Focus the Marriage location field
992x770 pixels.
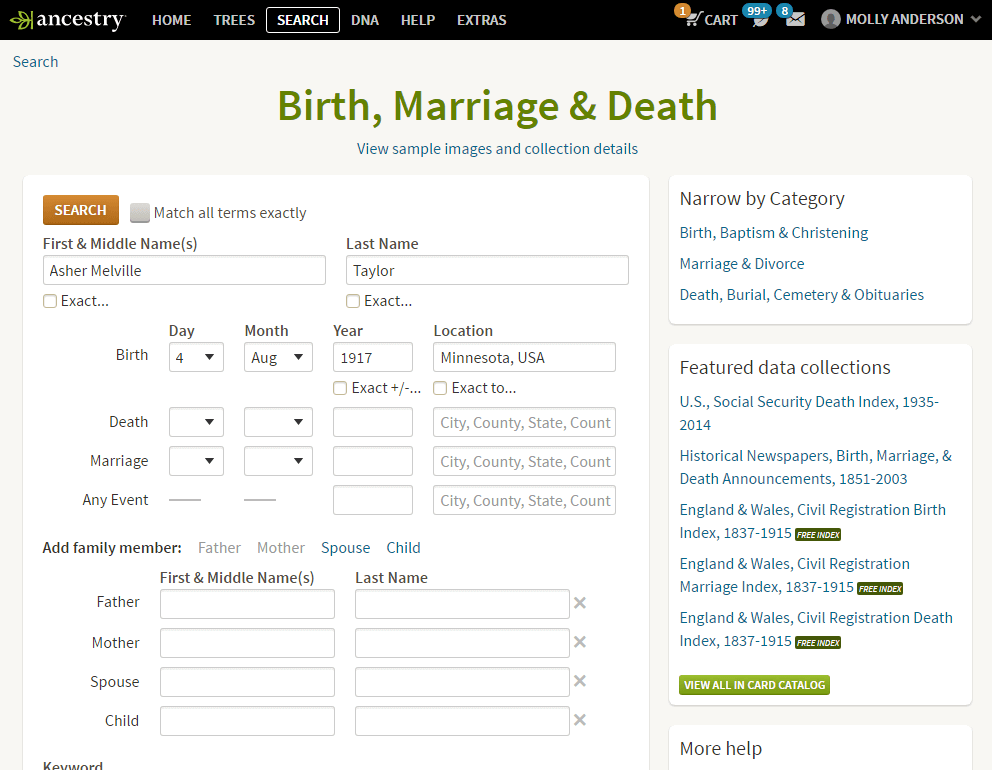[524, 461]
